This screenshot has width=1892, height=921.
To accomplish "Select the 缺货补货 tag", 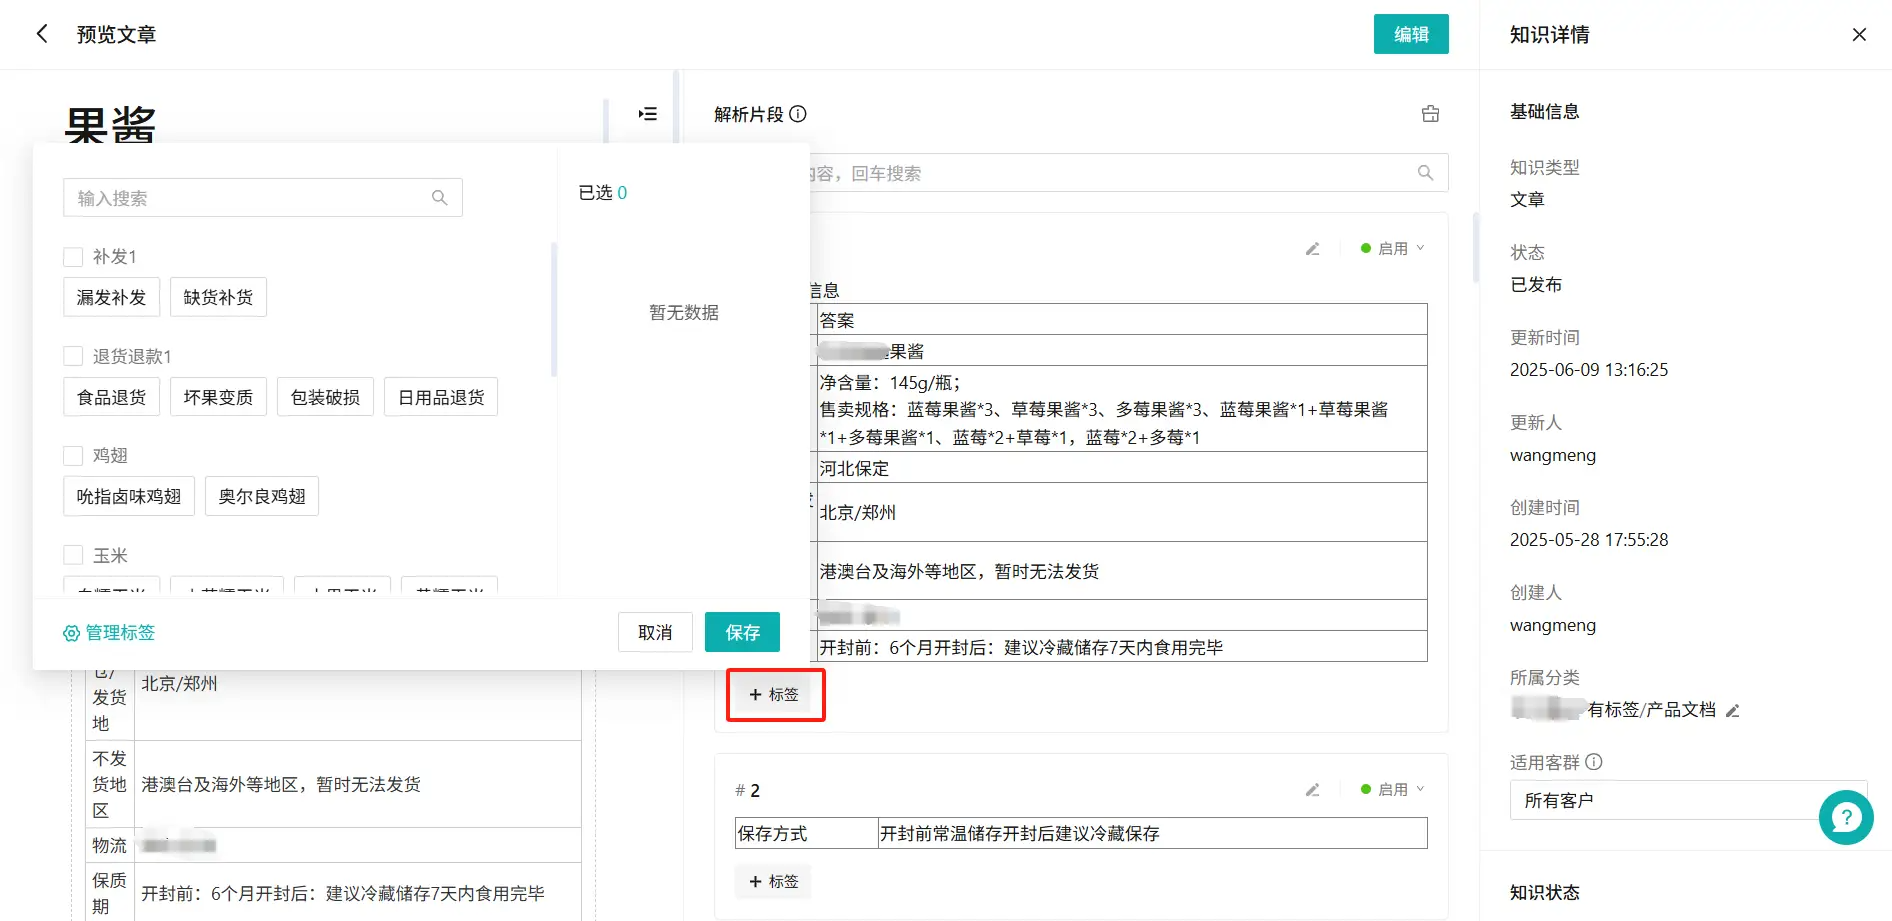I will tap(218, 297).
